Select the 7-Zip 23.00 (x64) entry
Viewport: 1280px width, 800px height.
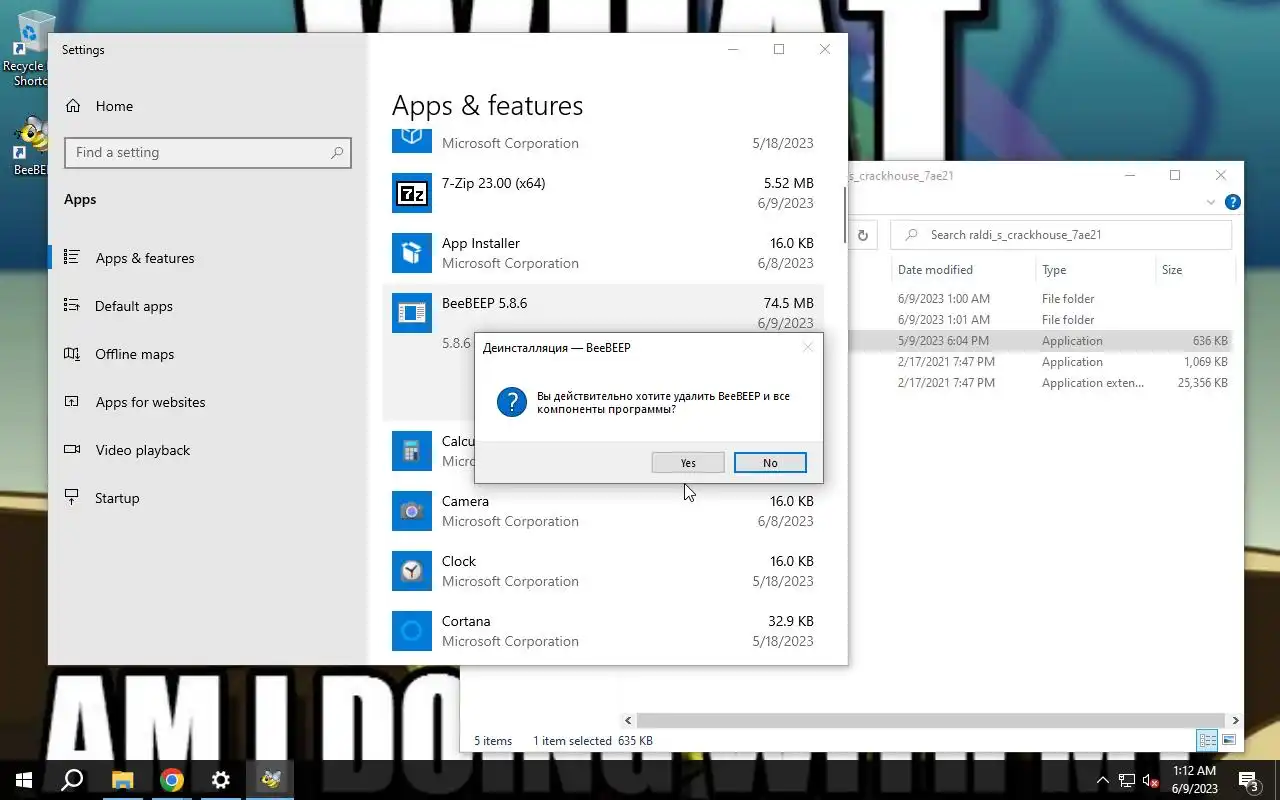603,193
